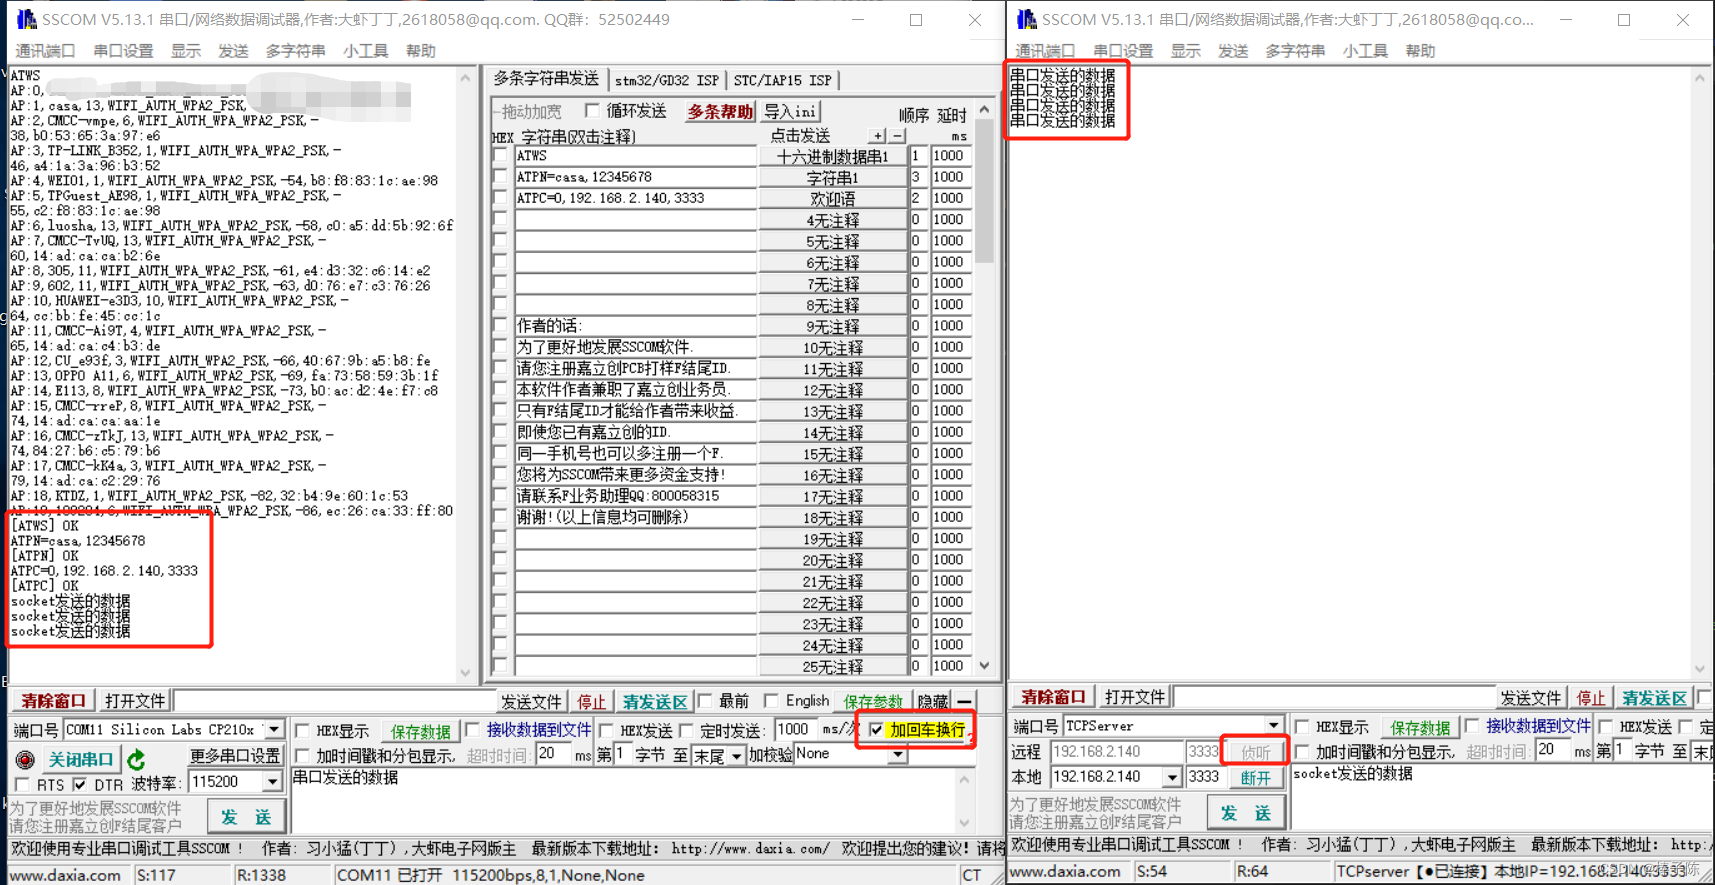Screen dimensions: 1715x885
Task: Click right receive area scrollbar up arrow
Action: tap(1699, 78)
